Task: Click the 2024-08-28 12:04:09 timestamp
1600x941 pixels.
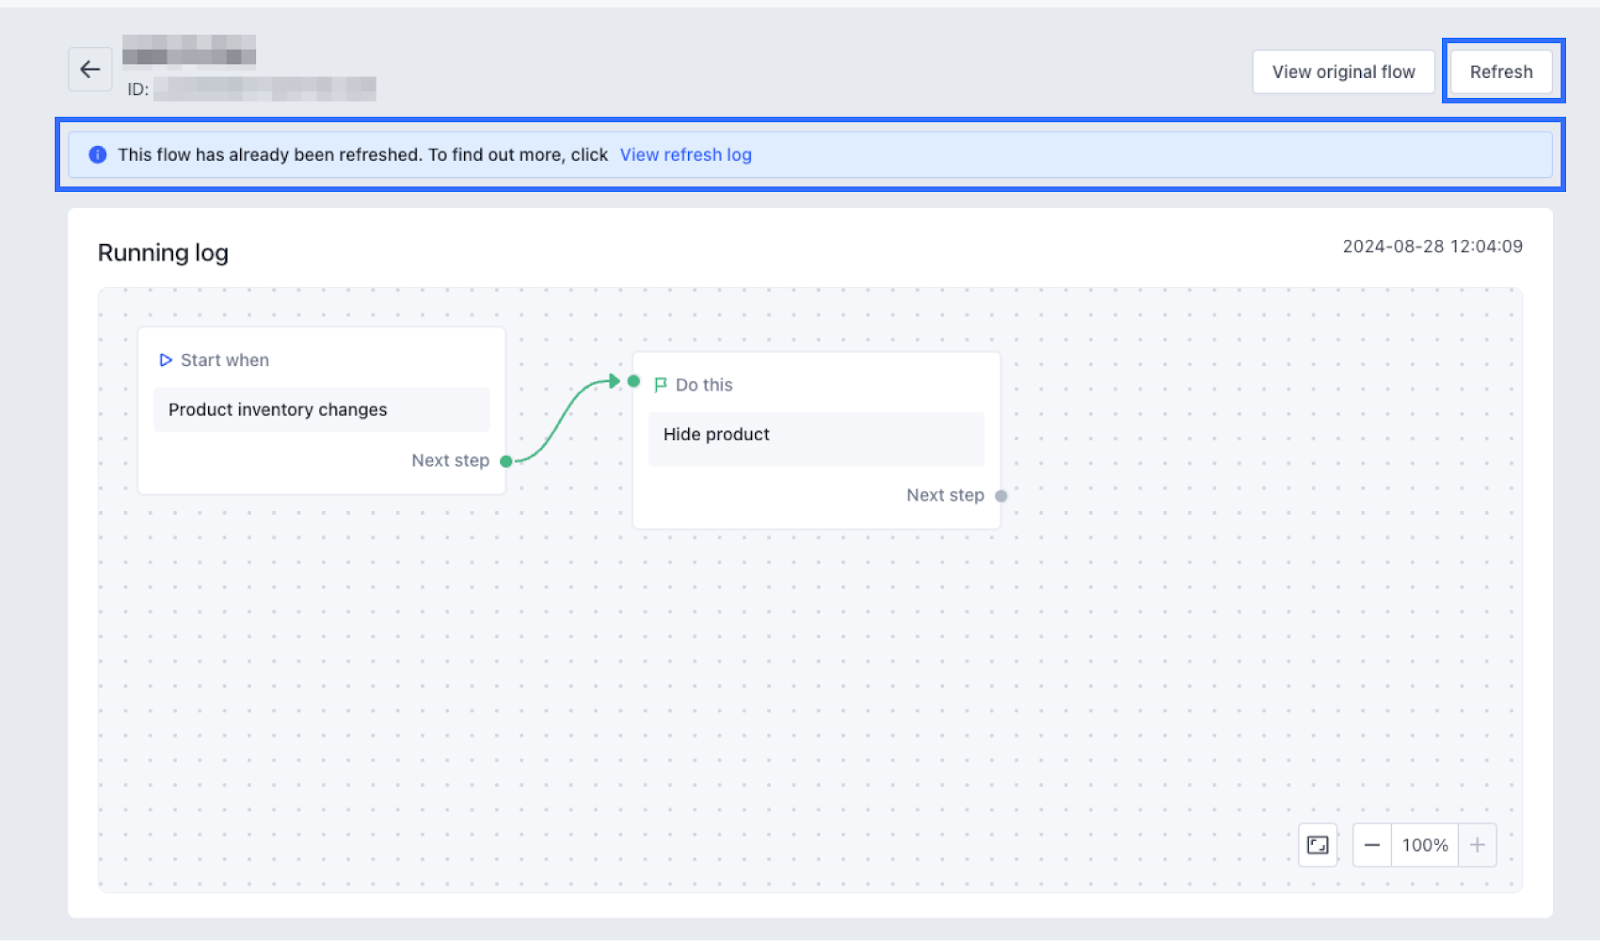Action: [1431, 246]
